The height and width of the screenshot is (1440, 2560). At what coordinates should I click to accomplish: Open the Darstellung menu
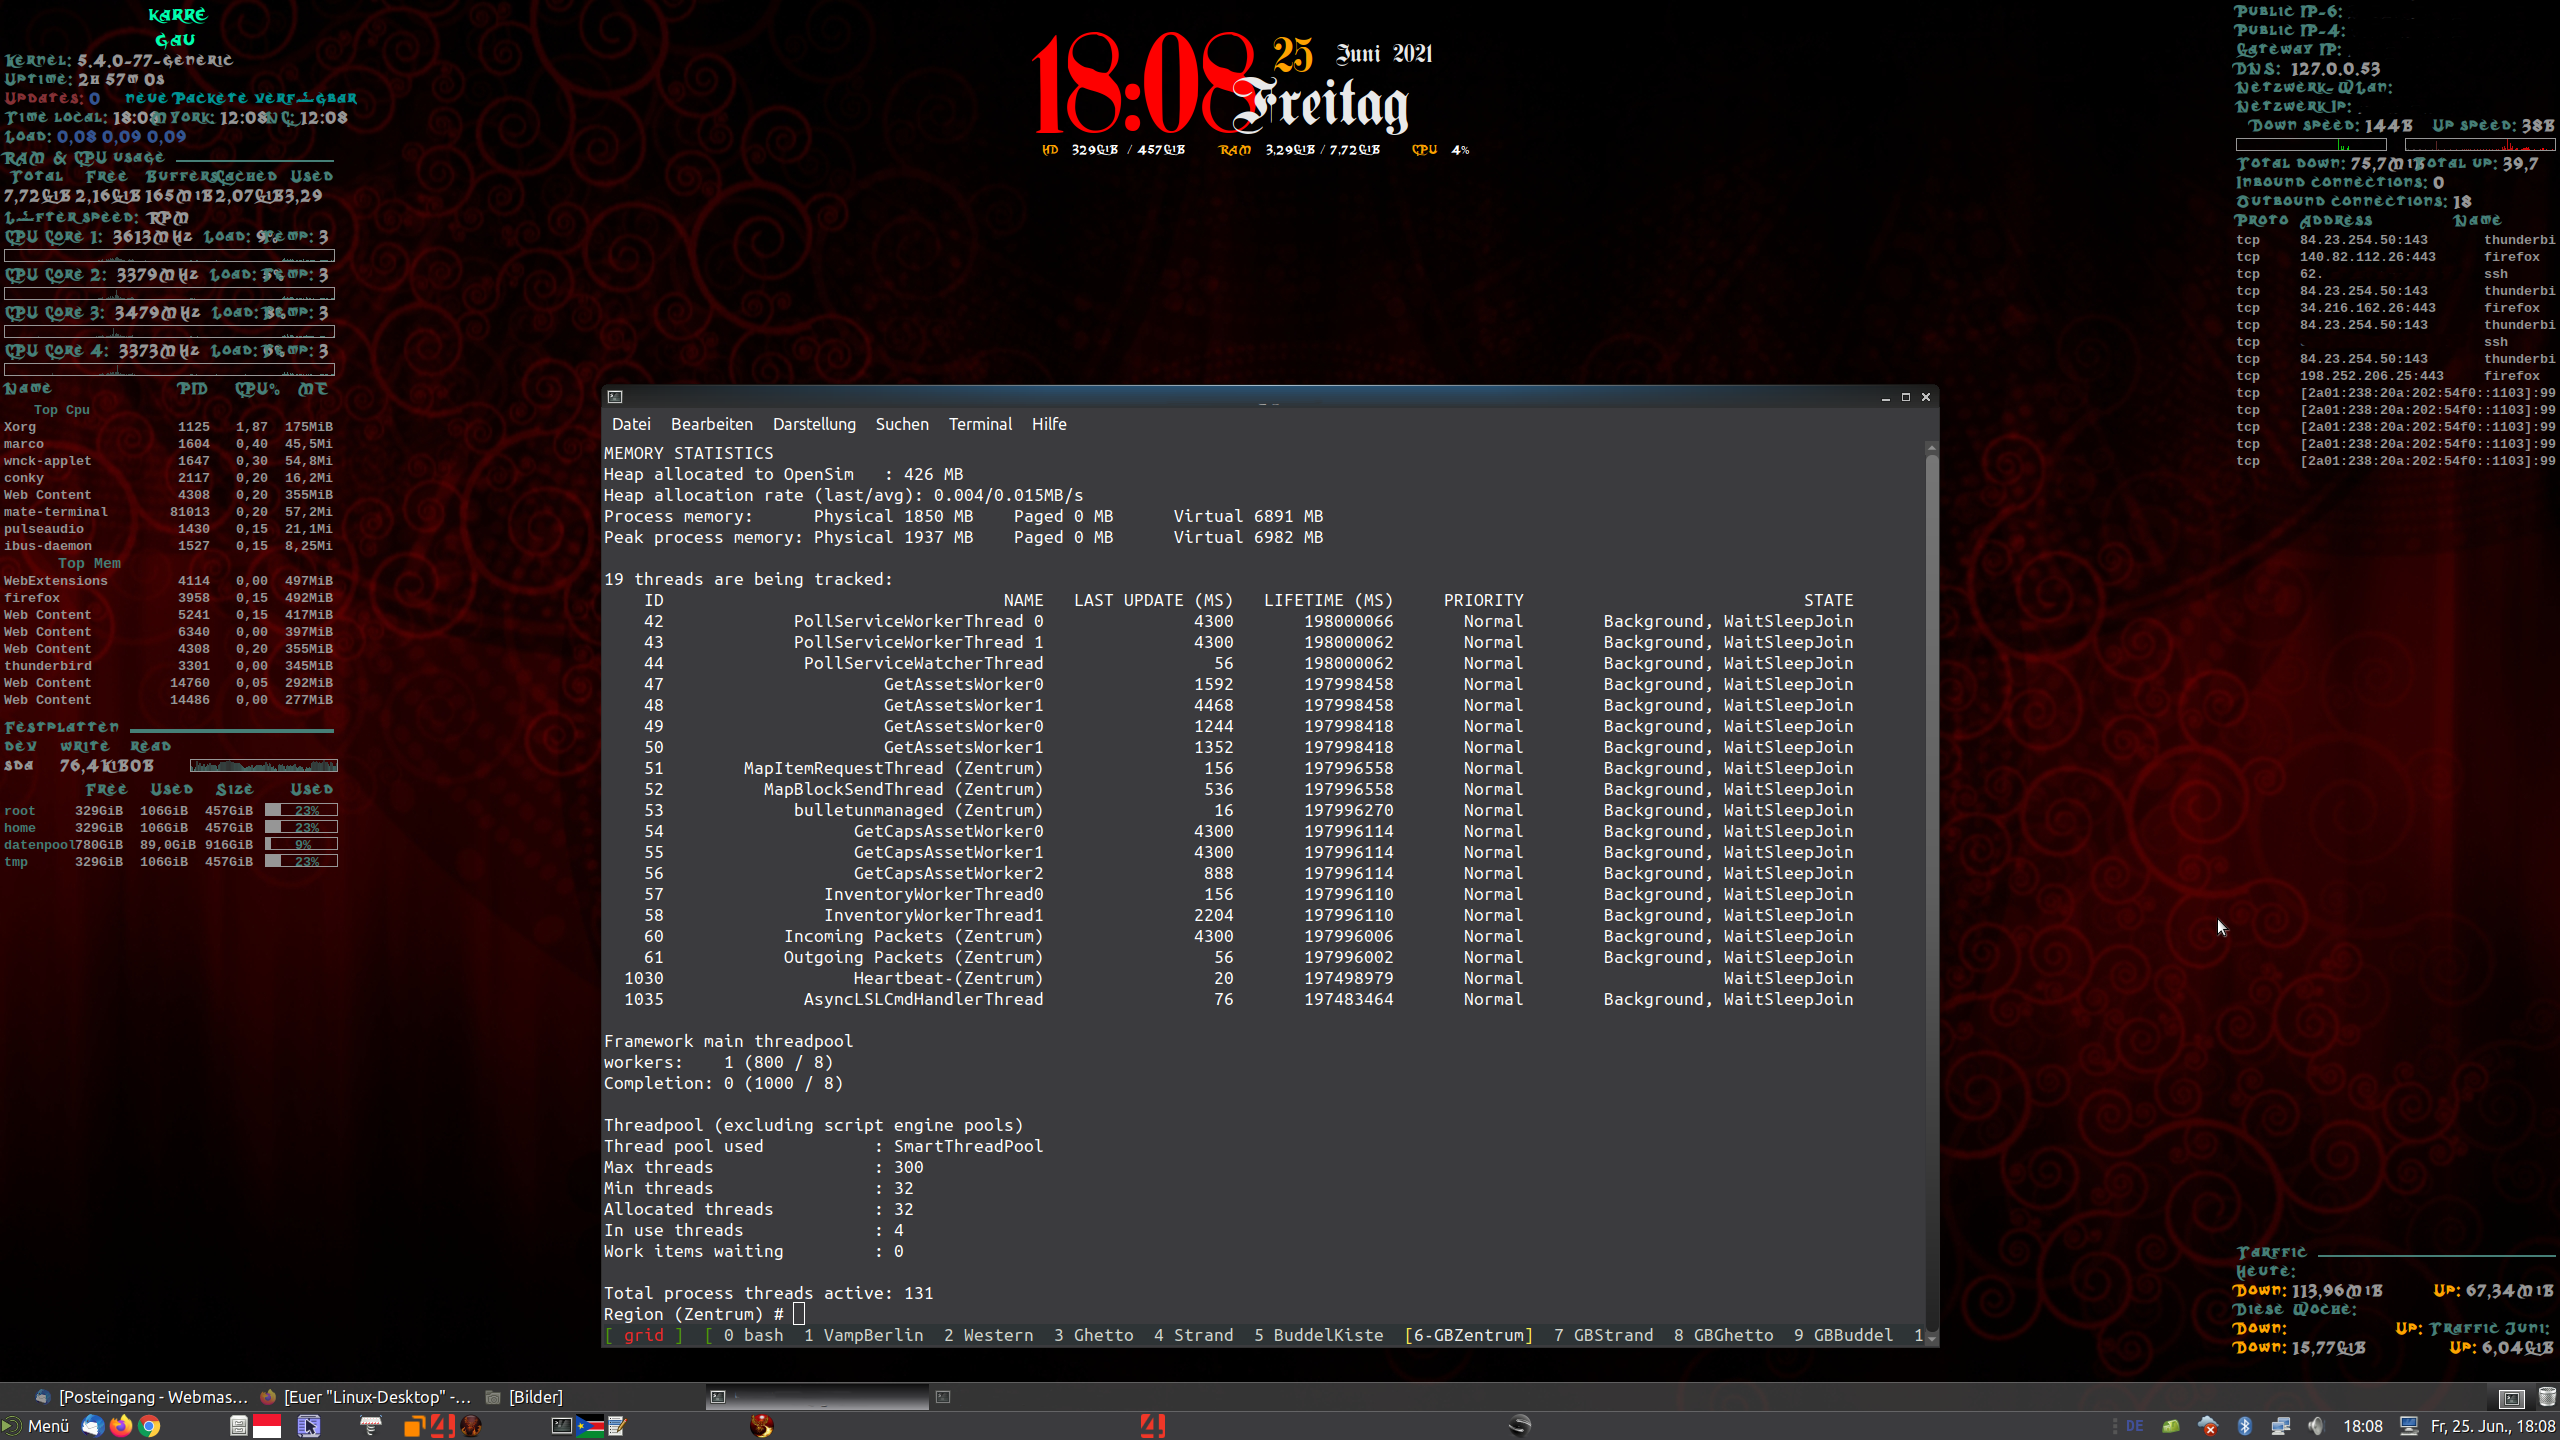point(814,424)
